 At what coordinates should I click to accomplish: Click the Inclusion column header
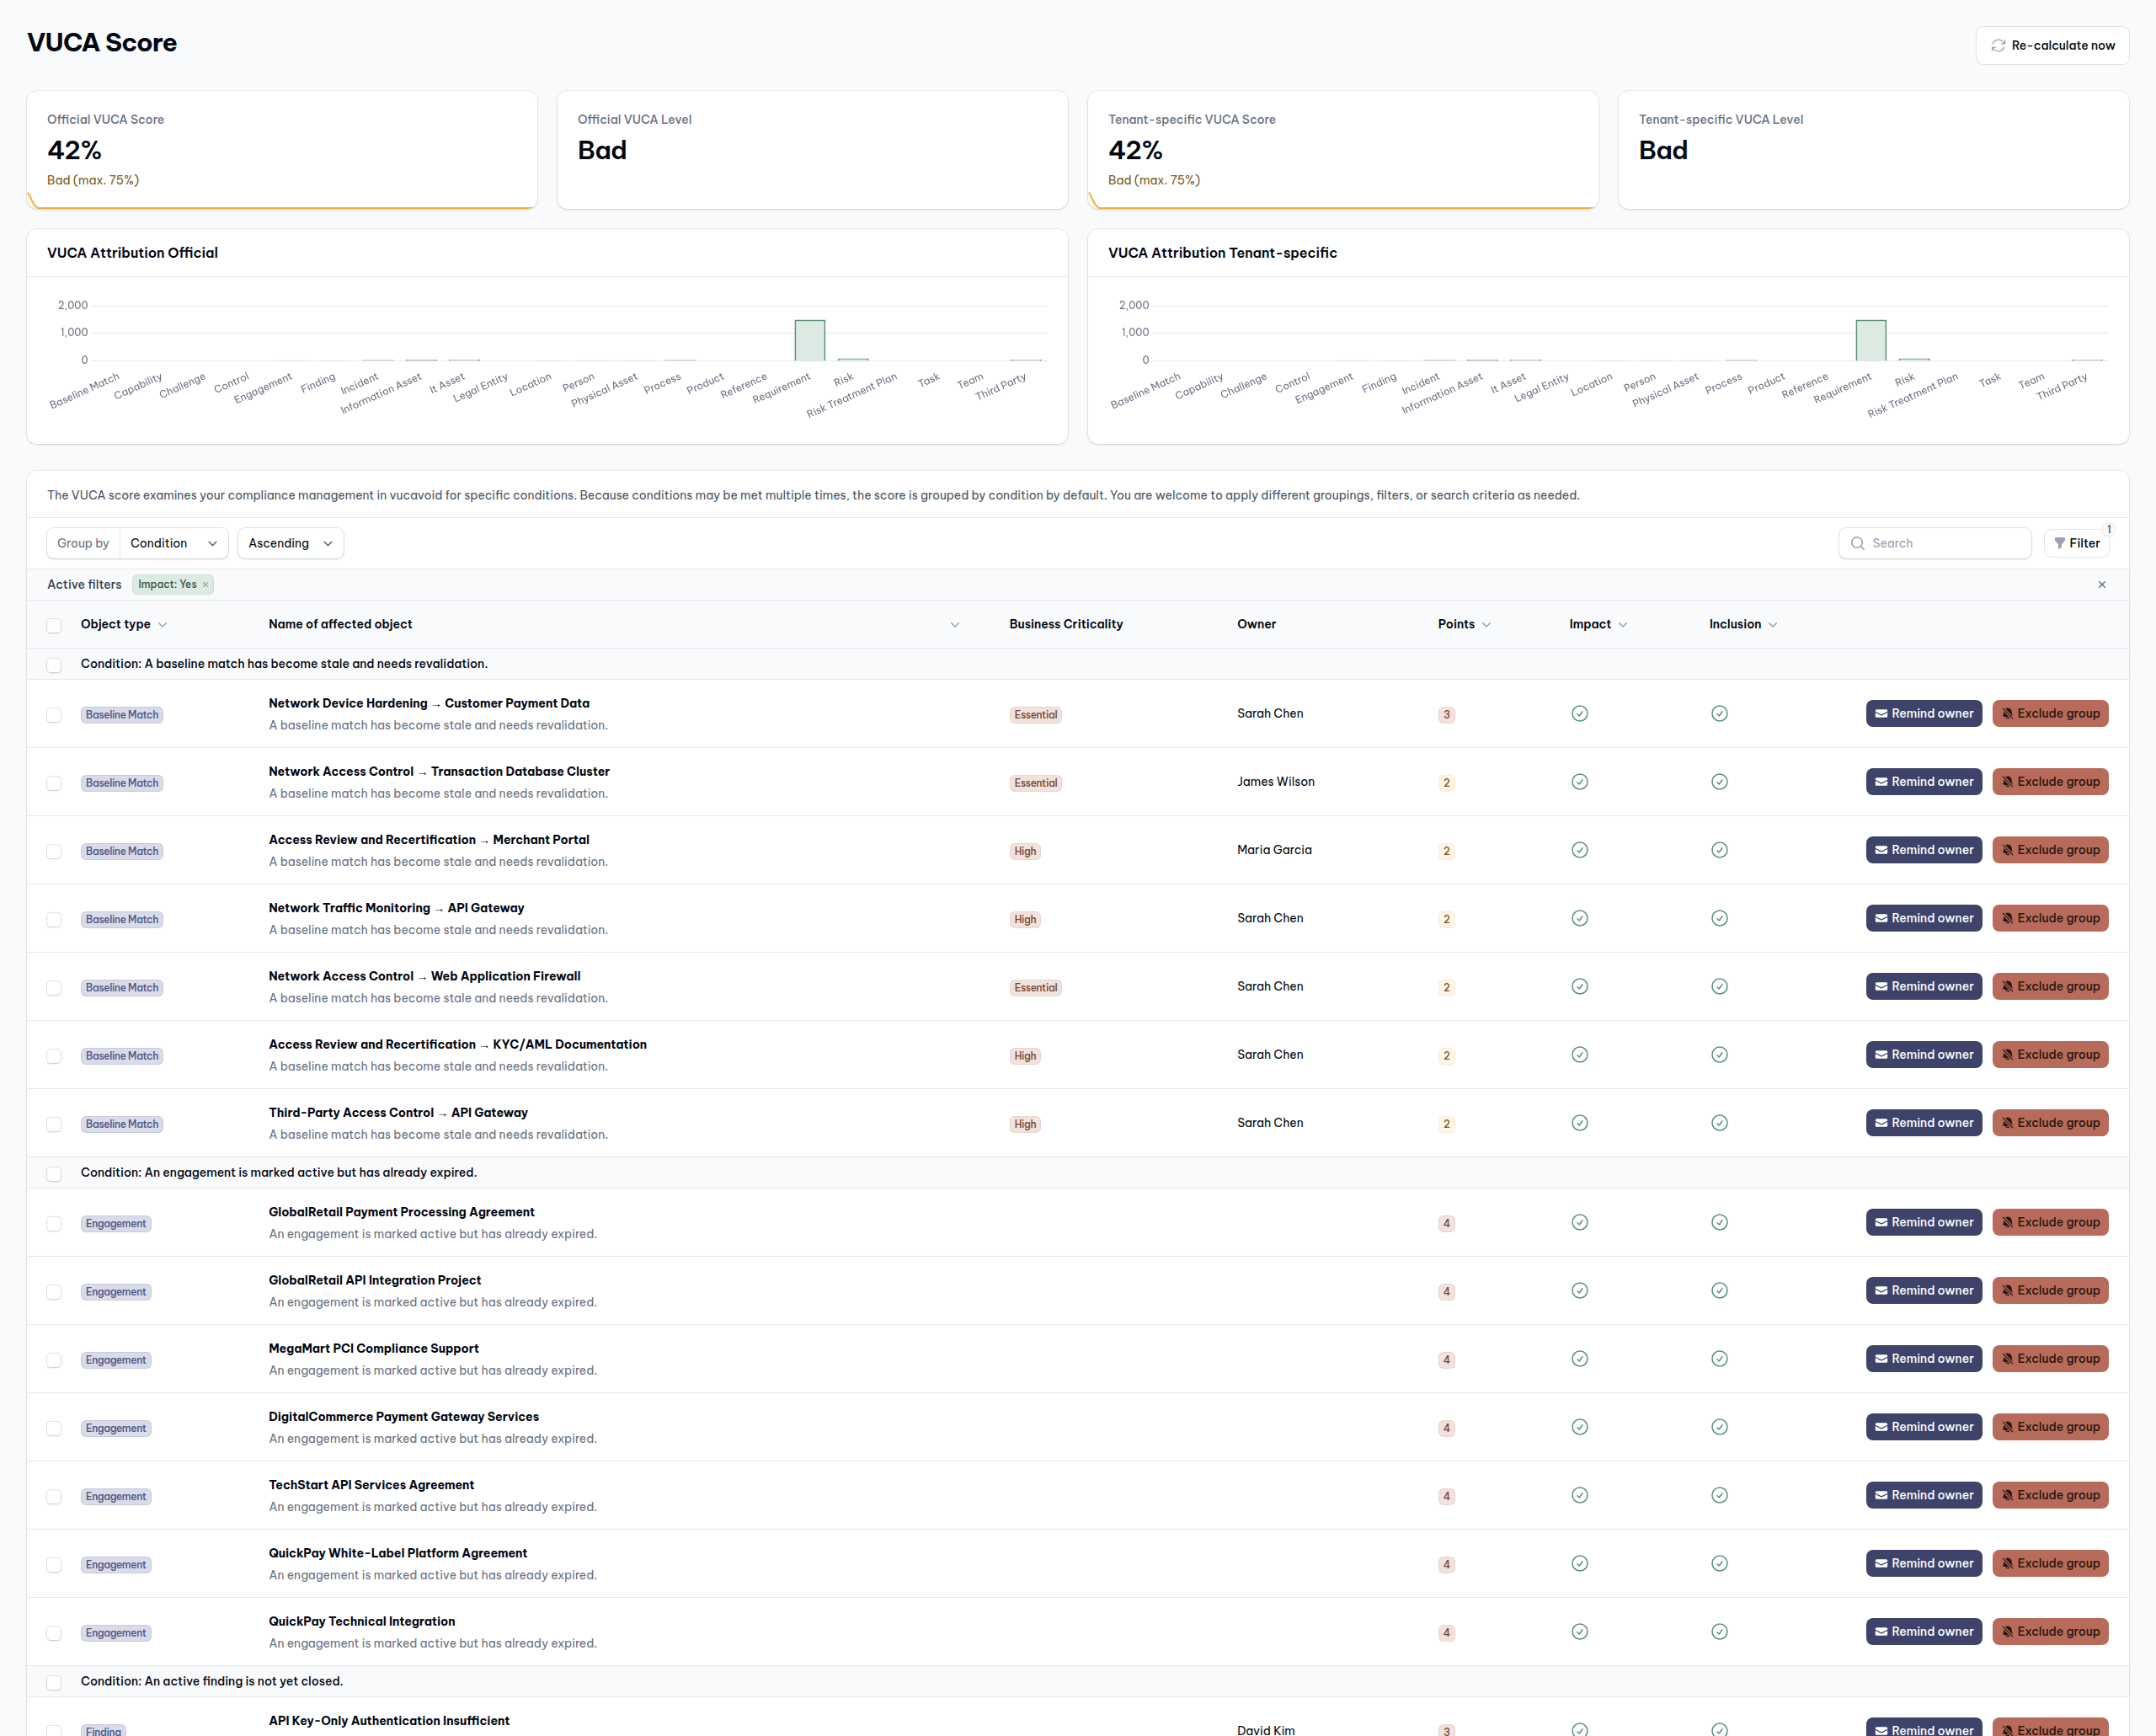[x=1734, y=624]
